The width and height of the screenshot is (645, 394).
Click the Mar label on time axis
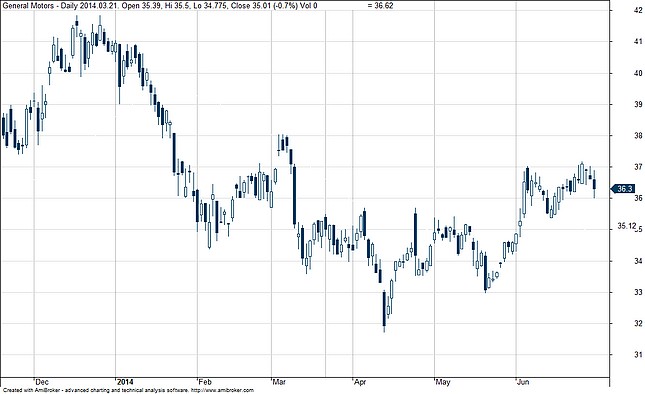pyautogui.click(x=279, y=382)
